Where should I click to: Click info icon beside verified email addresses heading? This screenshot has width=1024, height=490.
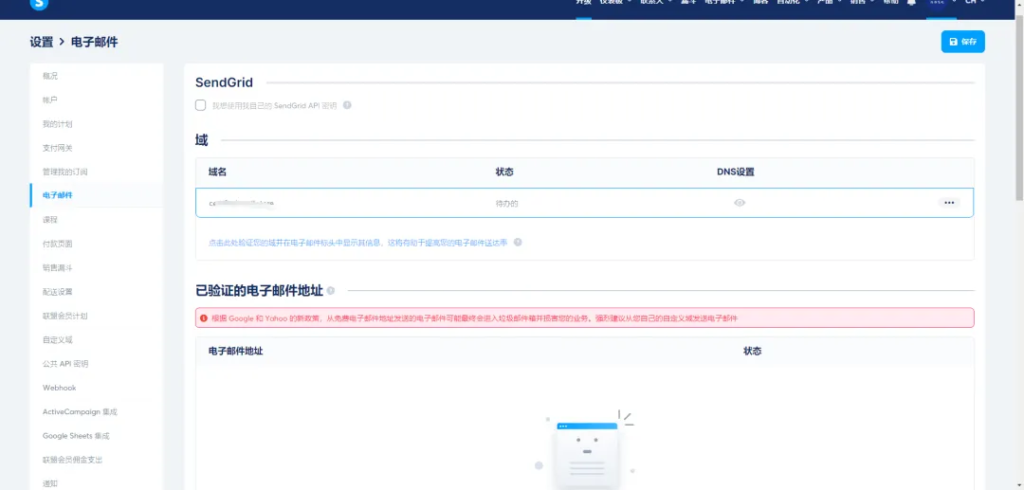(331, 291)
